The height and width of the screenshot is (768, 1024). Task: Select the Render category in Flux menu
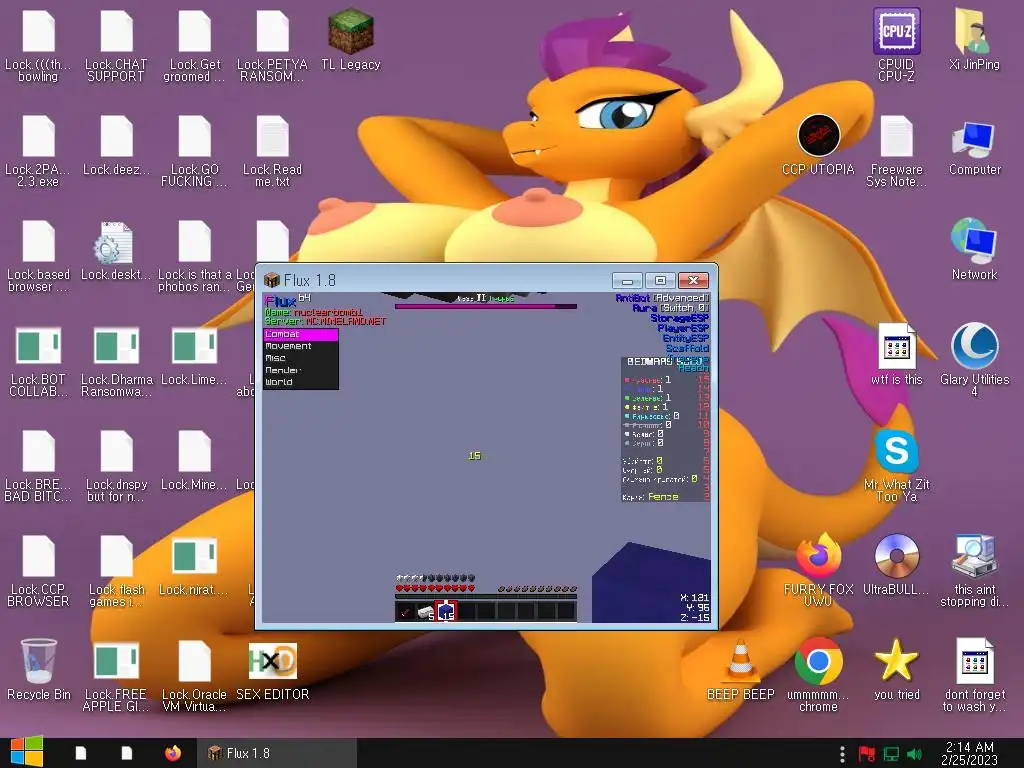[x=301, y=370]
